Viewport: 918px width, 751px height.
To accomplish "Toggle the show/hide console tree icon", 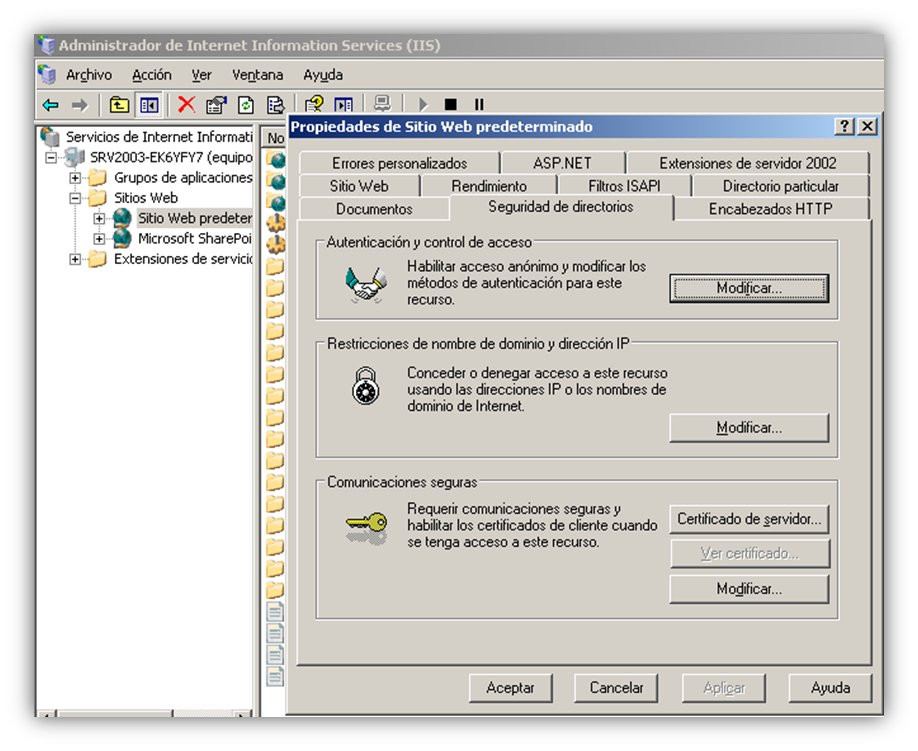I will click(x=149, y=105).
